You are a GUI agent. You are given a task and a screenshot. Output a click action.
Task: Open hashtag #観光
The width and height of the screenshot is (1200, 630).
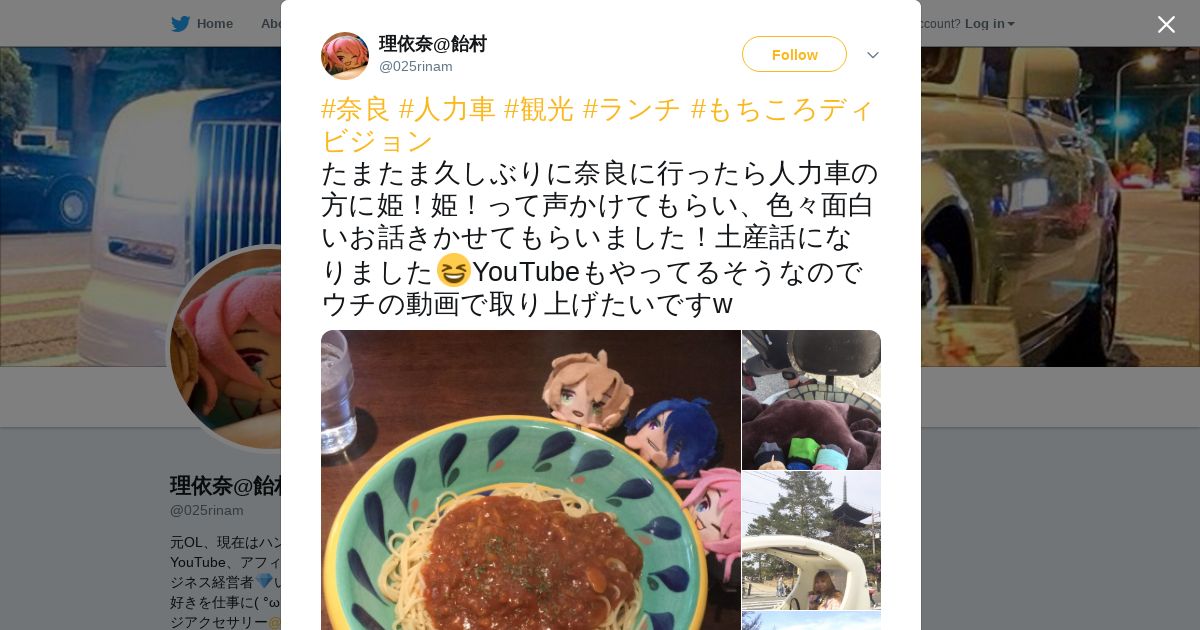(x=539, y=109)
